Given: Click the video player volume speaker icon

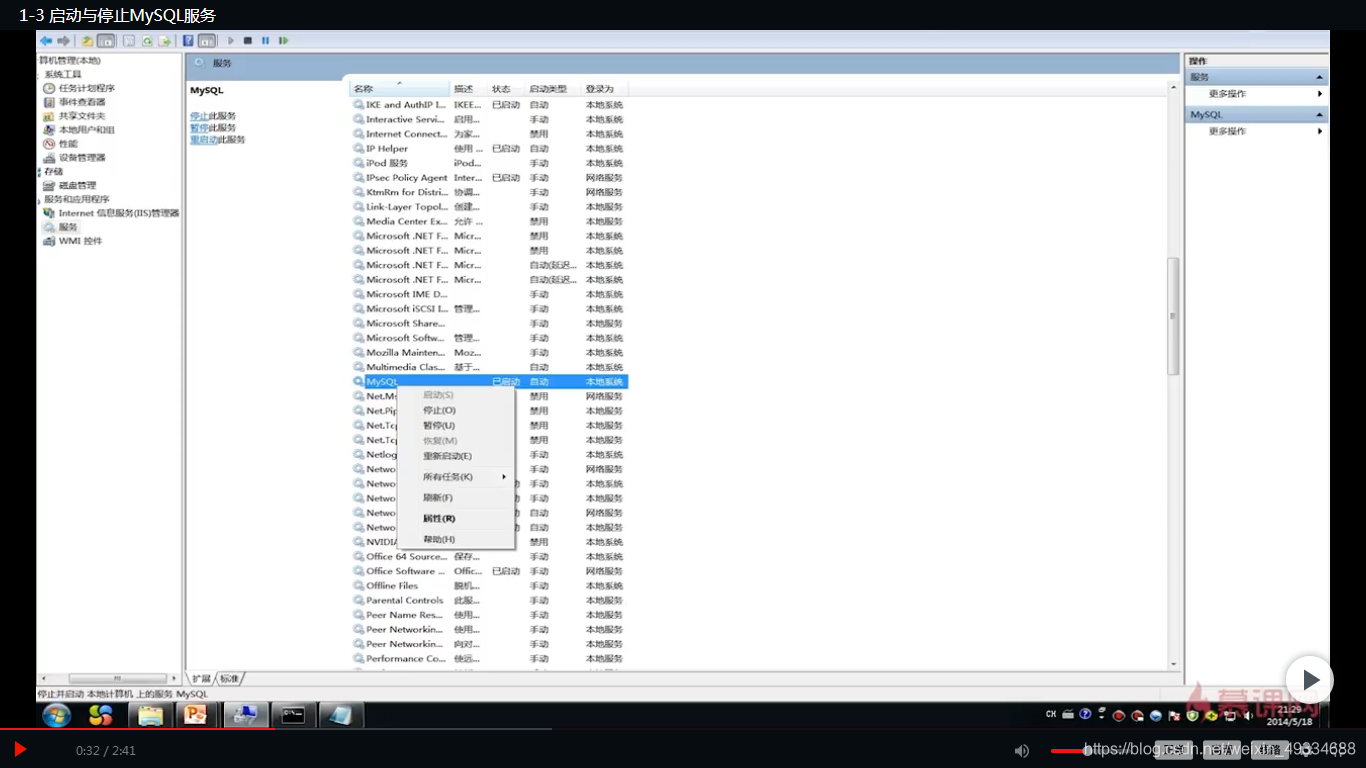Looking at the screenshot, I should [x=1022, y=750].
